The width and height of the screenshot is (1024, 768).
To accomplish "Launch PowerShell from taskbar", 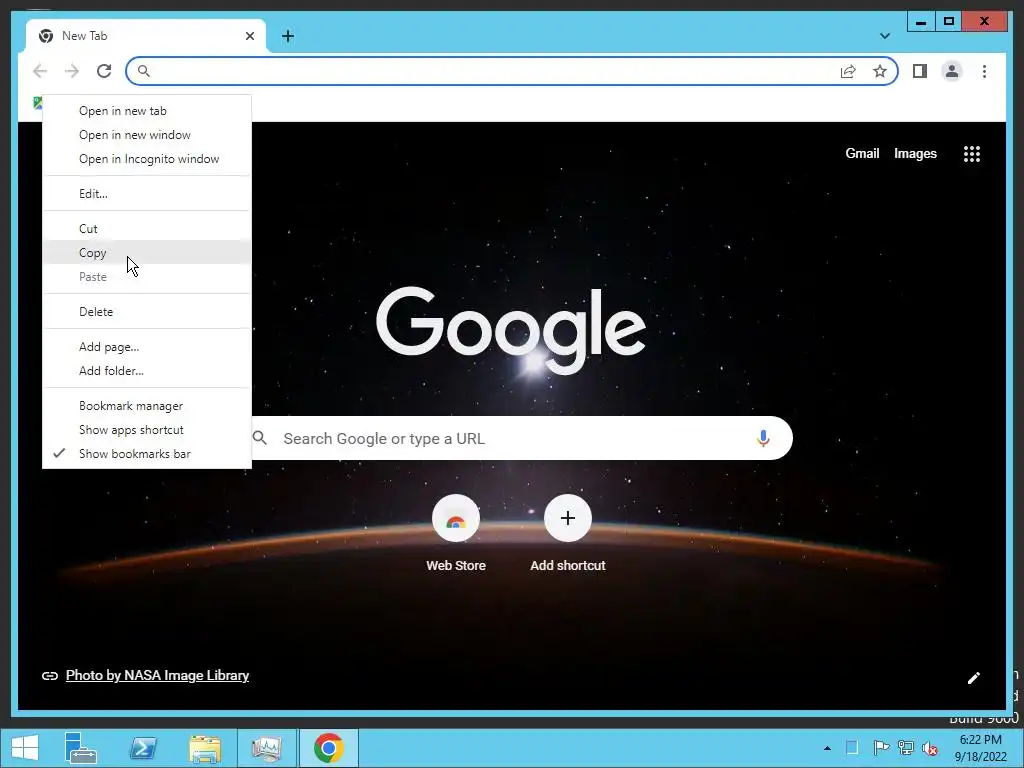I will (x=143, y=748).
